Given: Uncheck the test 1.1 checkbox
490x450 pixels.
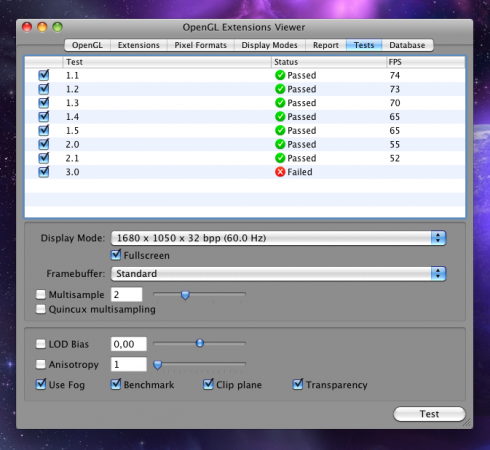Looking at the screenshot, I should [x=44, y=75].
